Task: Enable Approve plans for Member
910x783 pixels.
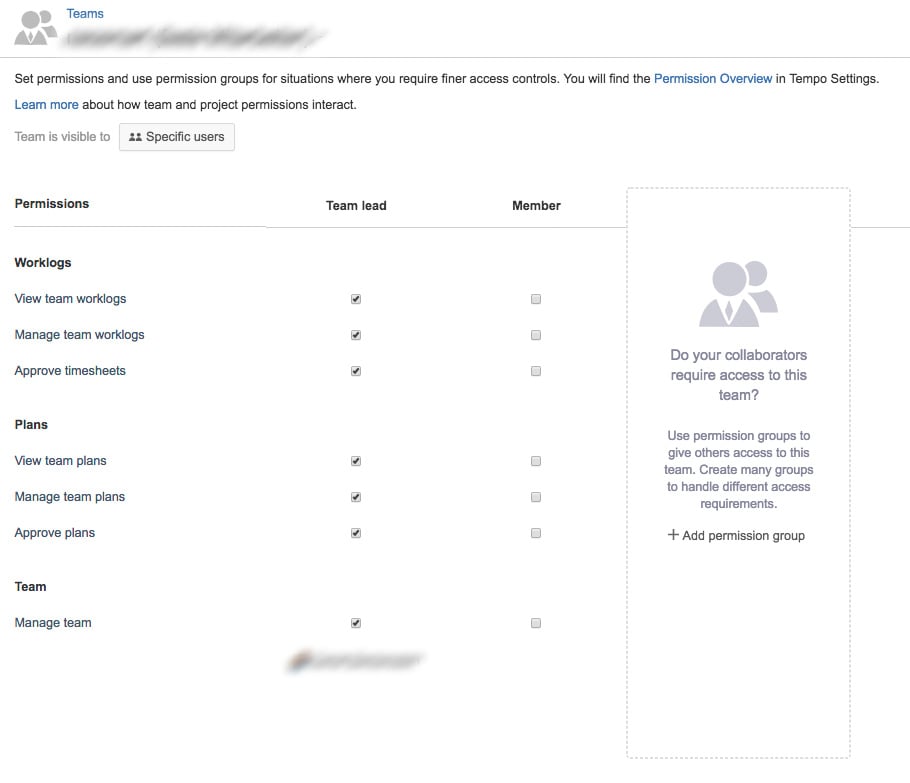Action: (536, 533)
